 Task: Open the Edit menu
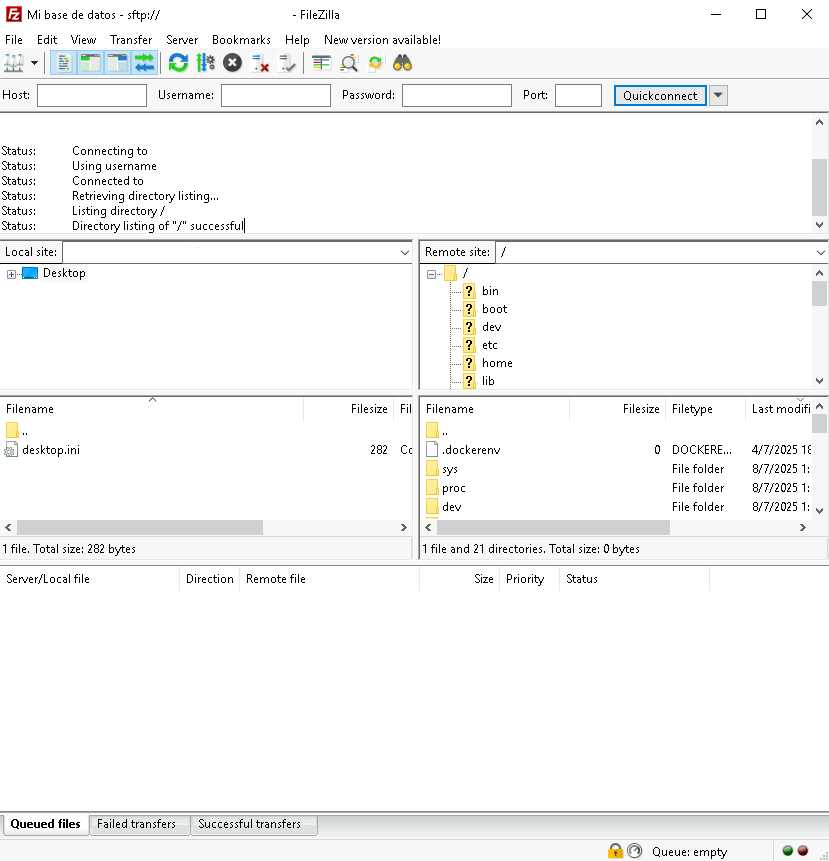[x=47, y=40]
